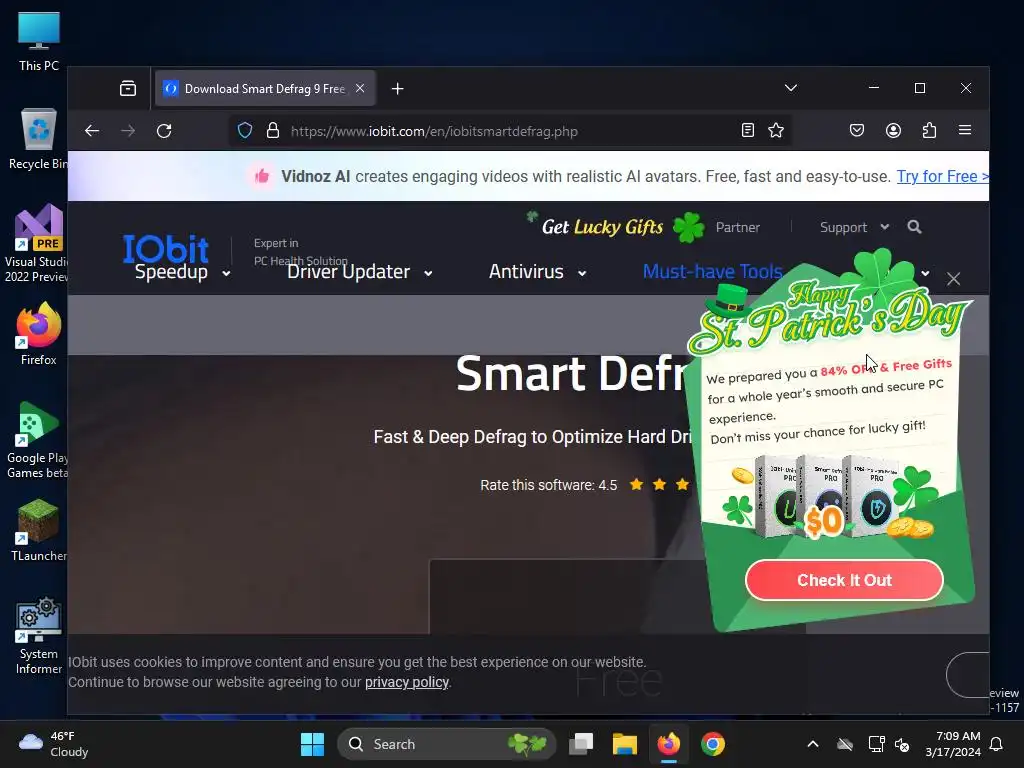The image size is (1024, 768).
Task: Open This PC desktop icon
Action: [x=39, y=41]
